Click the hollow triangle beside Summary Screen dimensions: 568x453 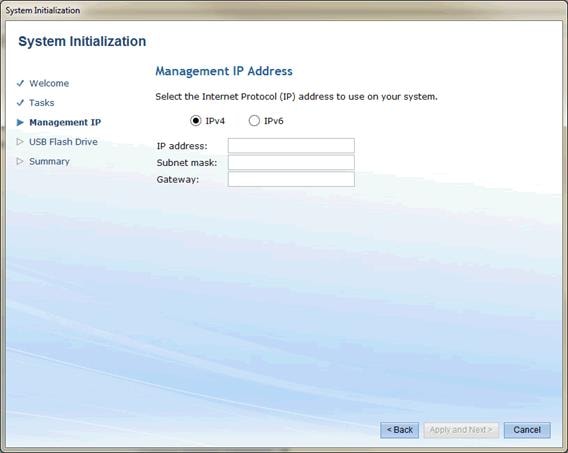(20, 162)
